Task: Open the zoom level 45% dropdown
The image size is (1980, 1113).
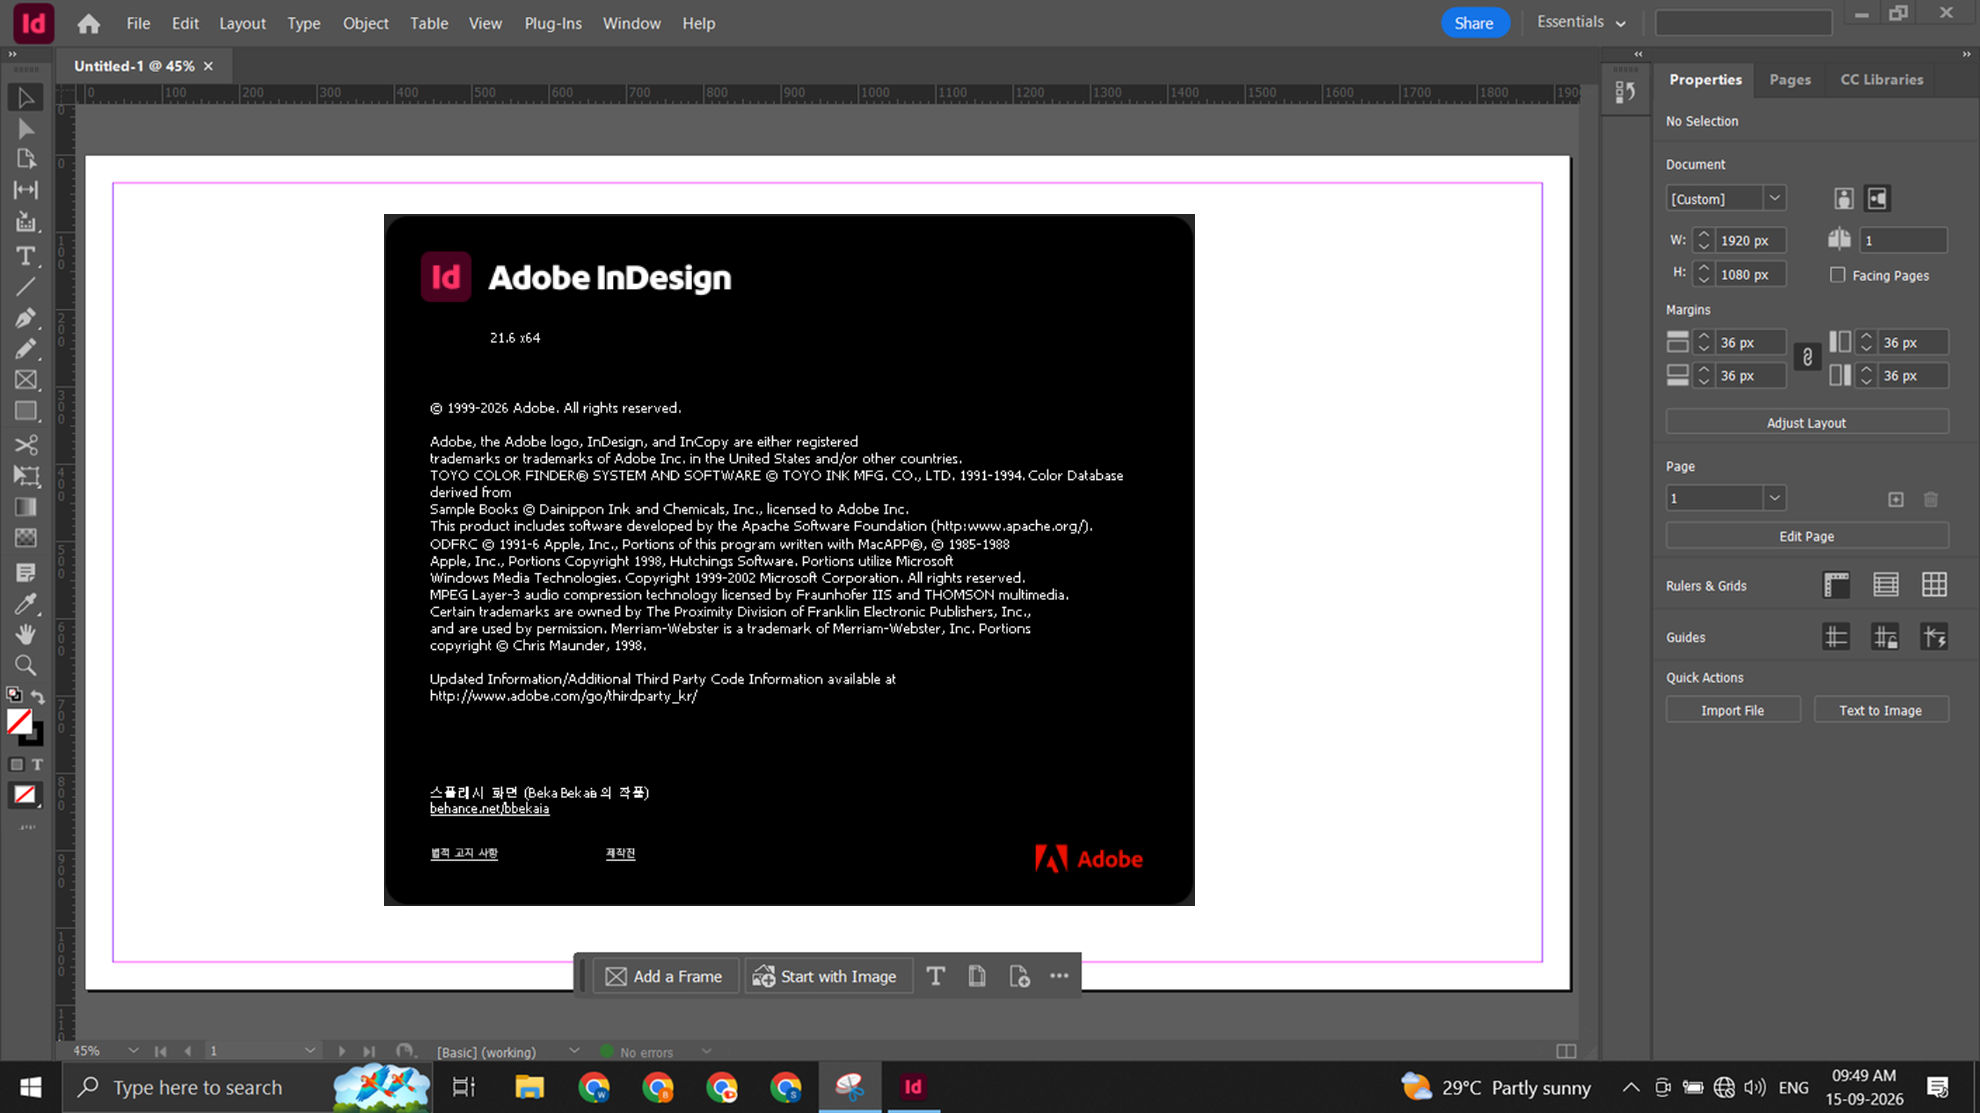Action: tap(133, 1050)
